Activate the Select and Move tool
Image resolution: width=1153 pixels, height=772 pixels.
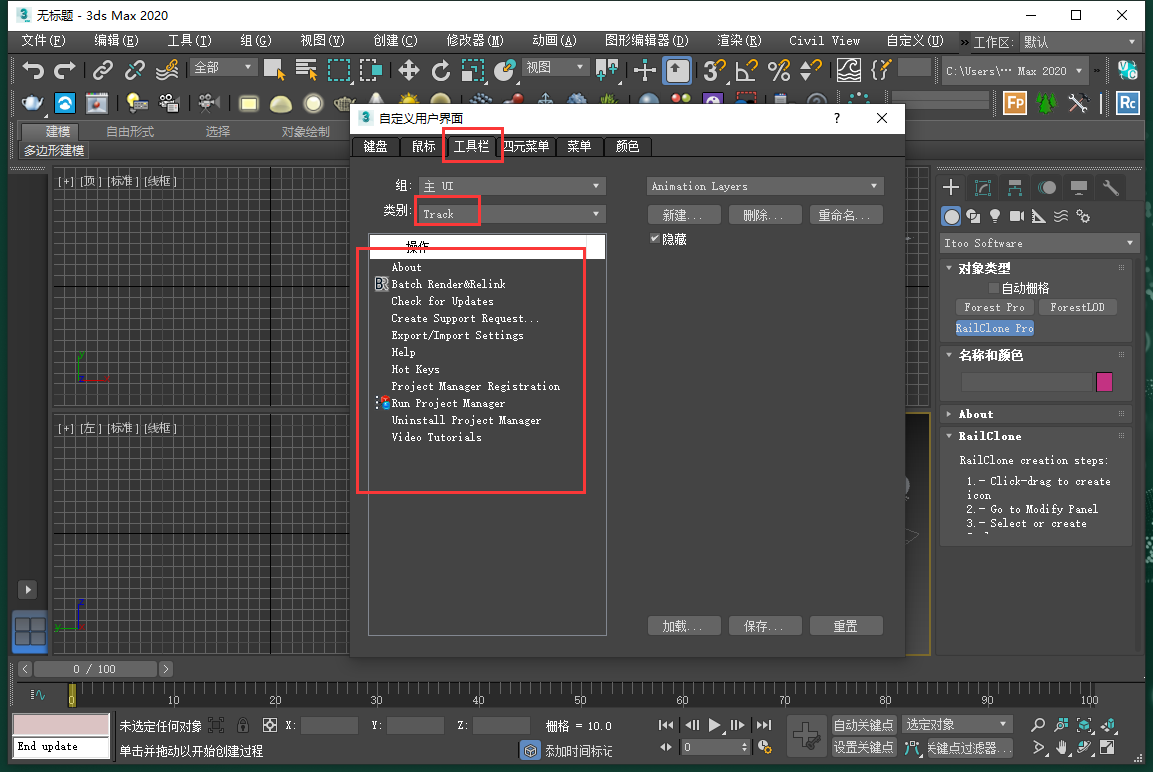[x=408, y=71]
